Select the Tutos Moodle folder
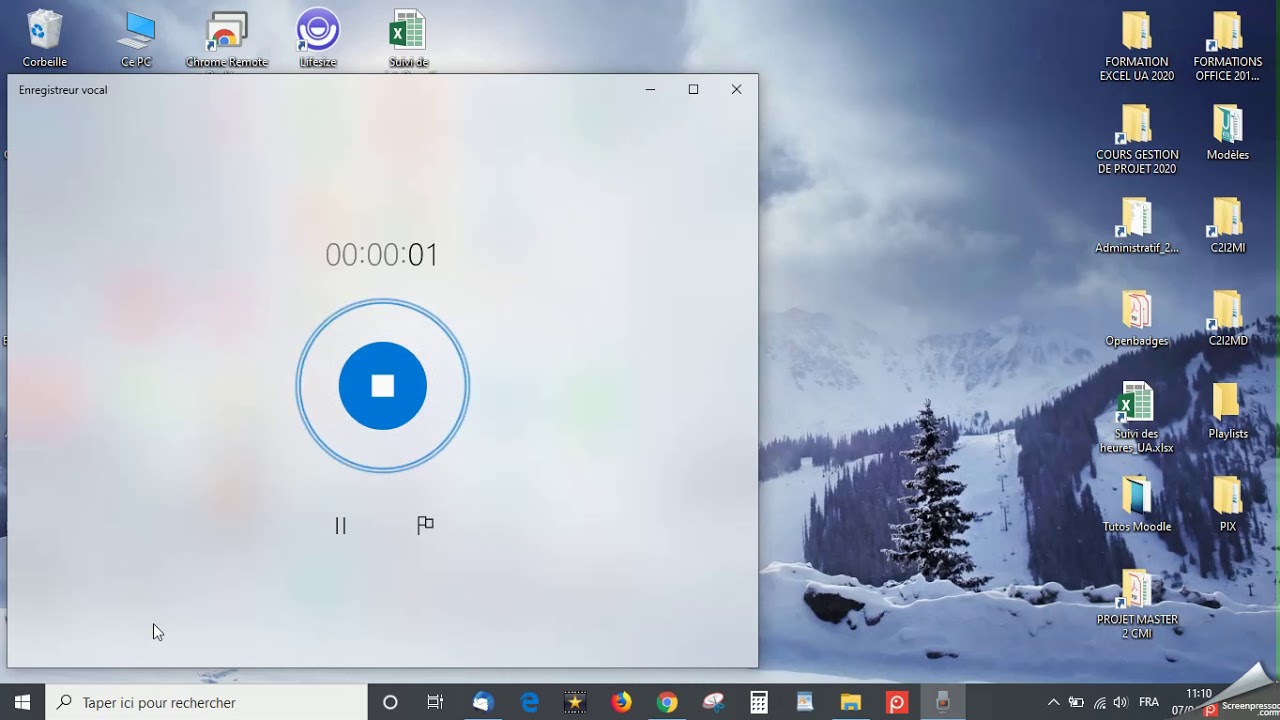Screen dimensions: 1280x720 point(1137,504)
